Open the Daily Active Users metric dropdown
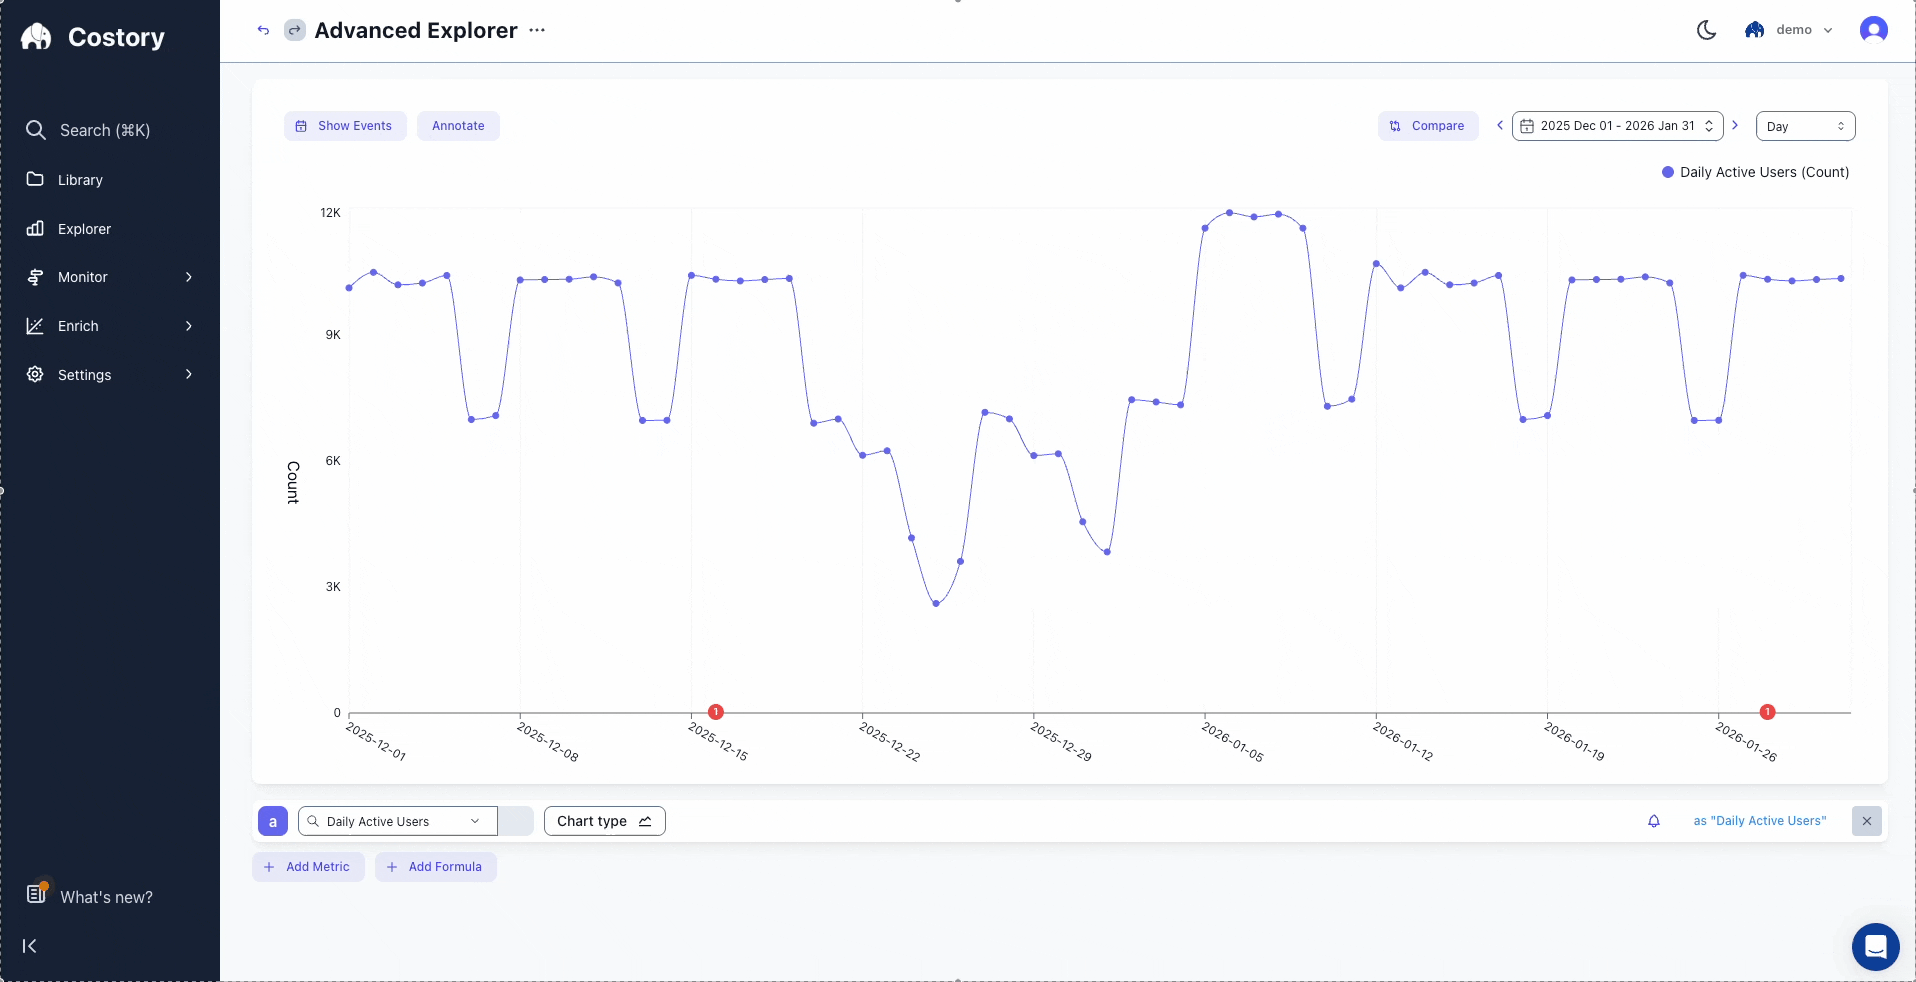The image size is (1916, 982). click(x=396, y=821)
